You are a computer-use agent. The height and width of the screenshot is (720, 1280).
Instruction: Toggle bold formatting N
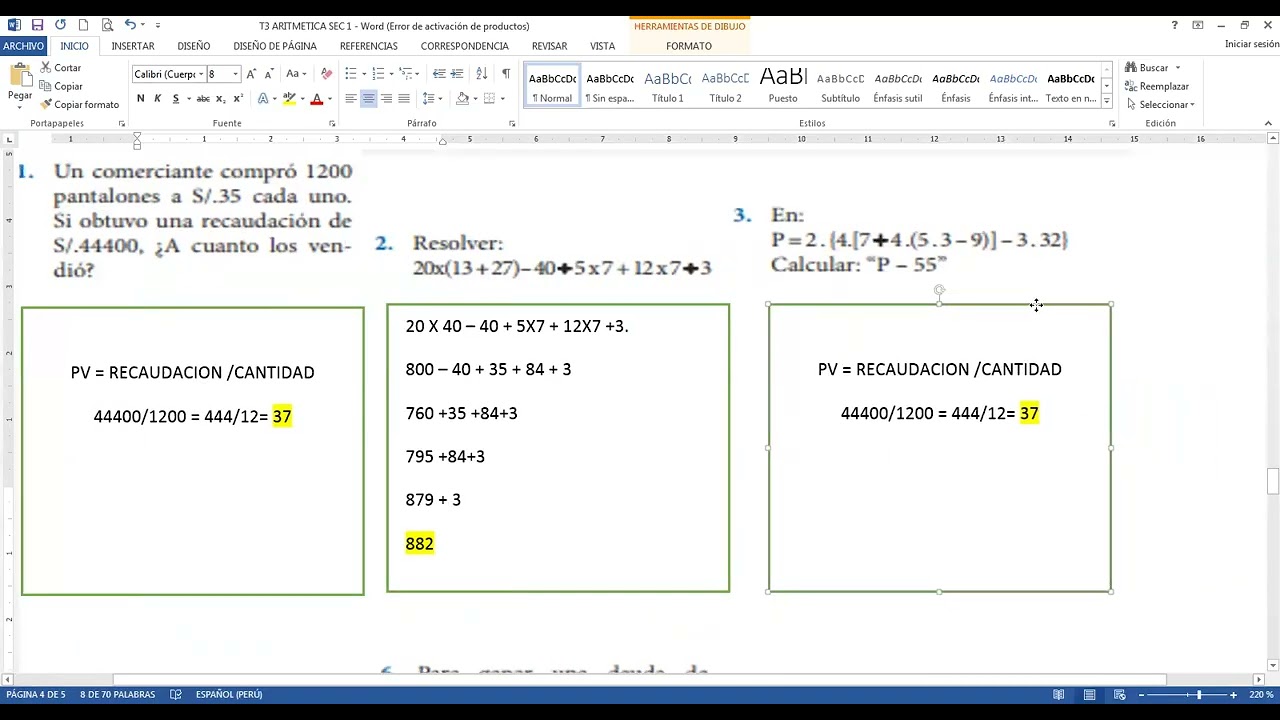140,98
